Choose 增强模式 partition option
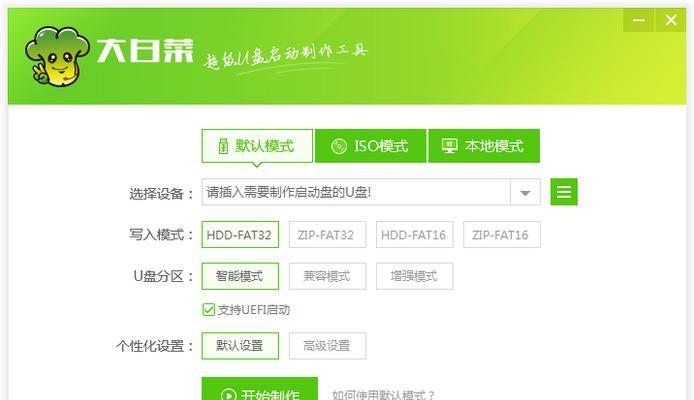Viewport: 694px width, 400px height. point(414,276)
